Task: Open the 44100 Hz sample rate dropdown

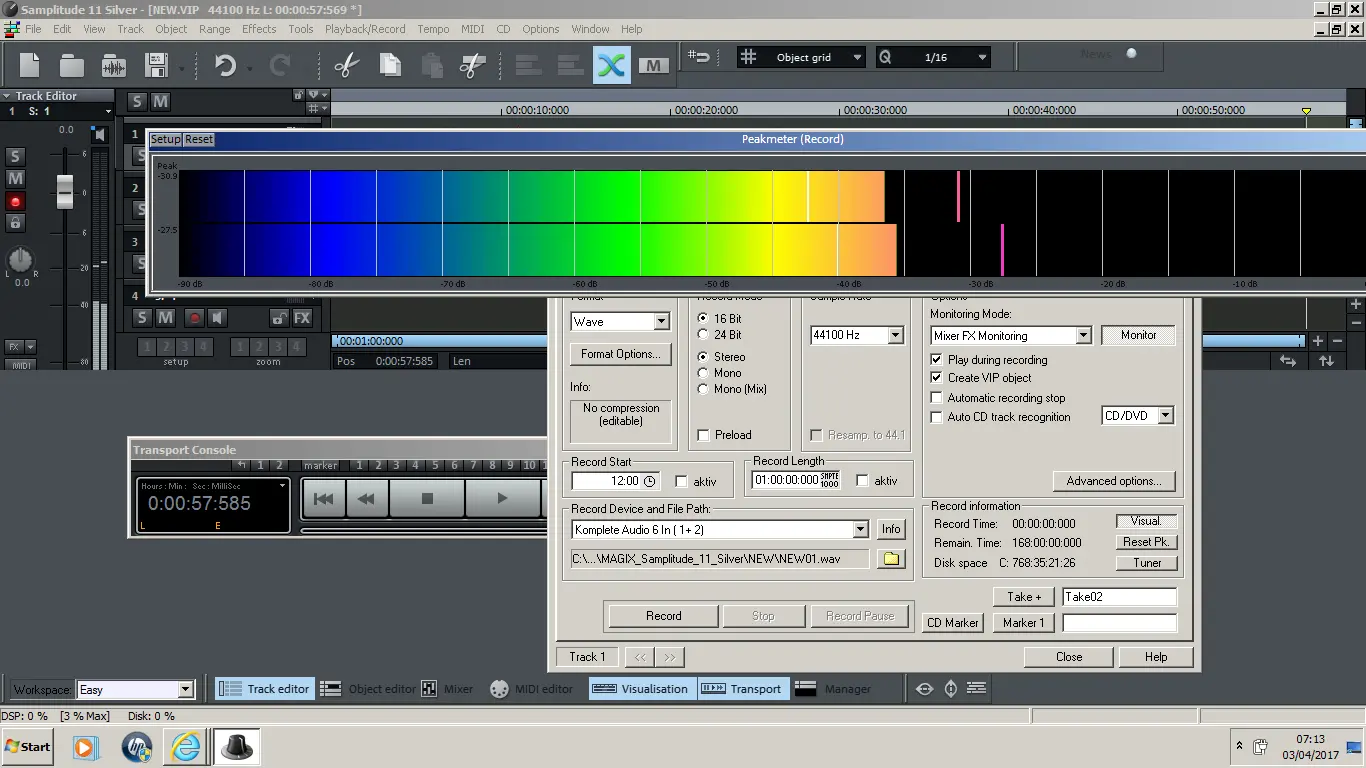Action: coord(895,335)
